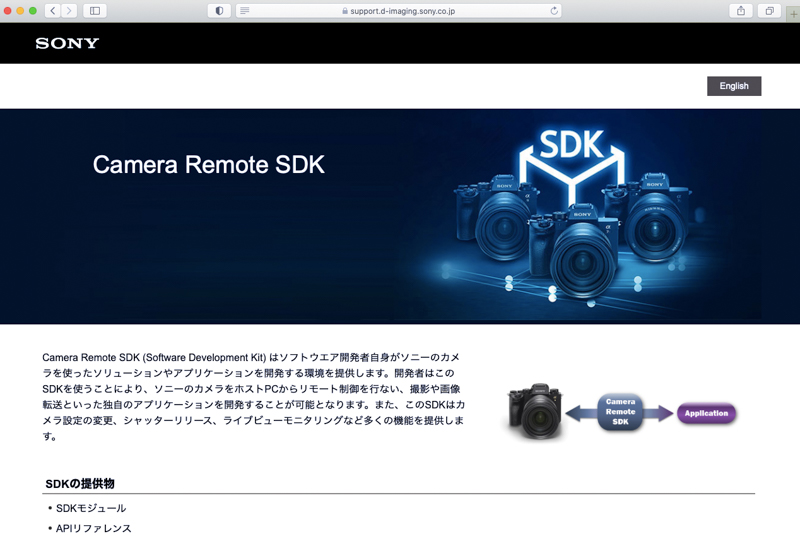Click the Reader view icon in address bar
The width and height of the screenshot is (800, 541).
[245, 11]
